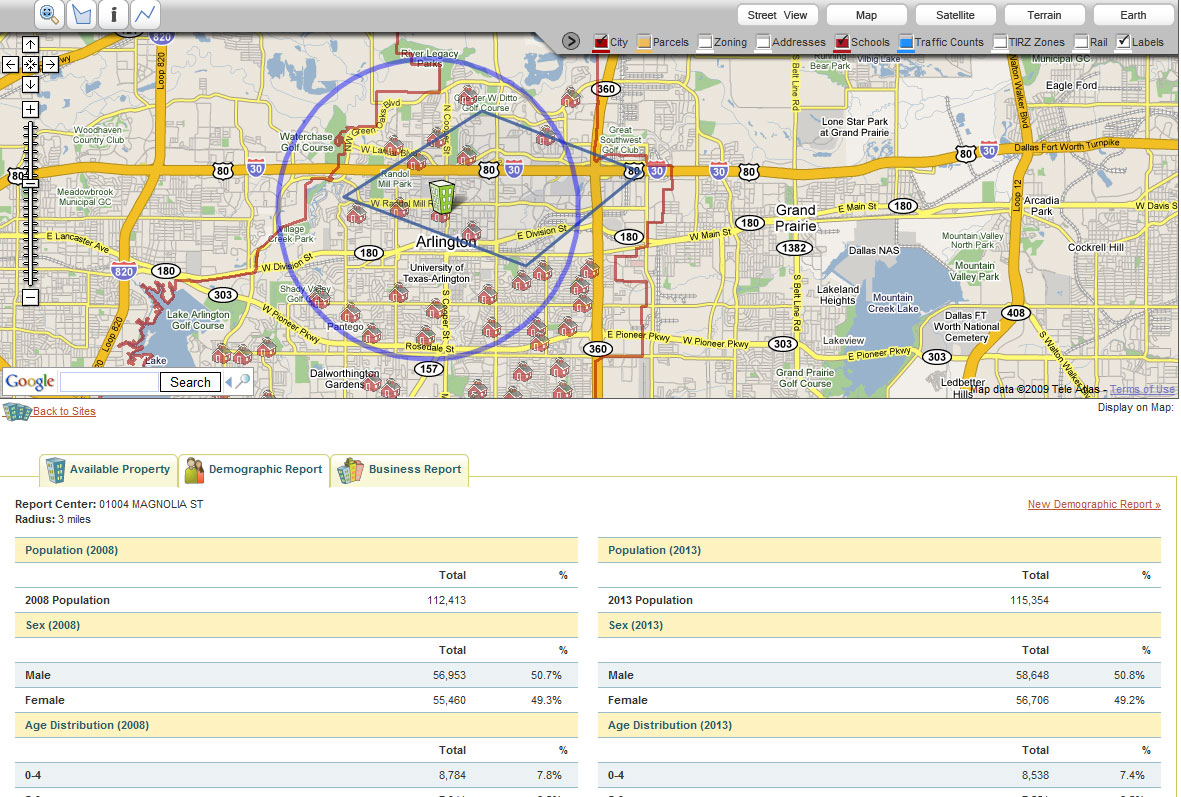Click the 2008 Population value 112,413
The image size is (1181, 797).
coord(447,600)
